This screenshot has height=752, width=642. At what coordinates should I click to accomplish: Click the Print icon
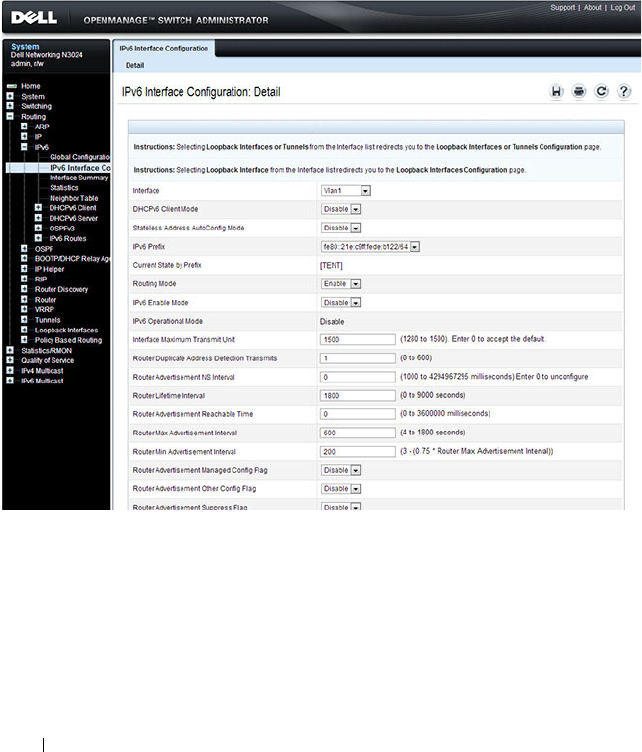pos(579,91)
